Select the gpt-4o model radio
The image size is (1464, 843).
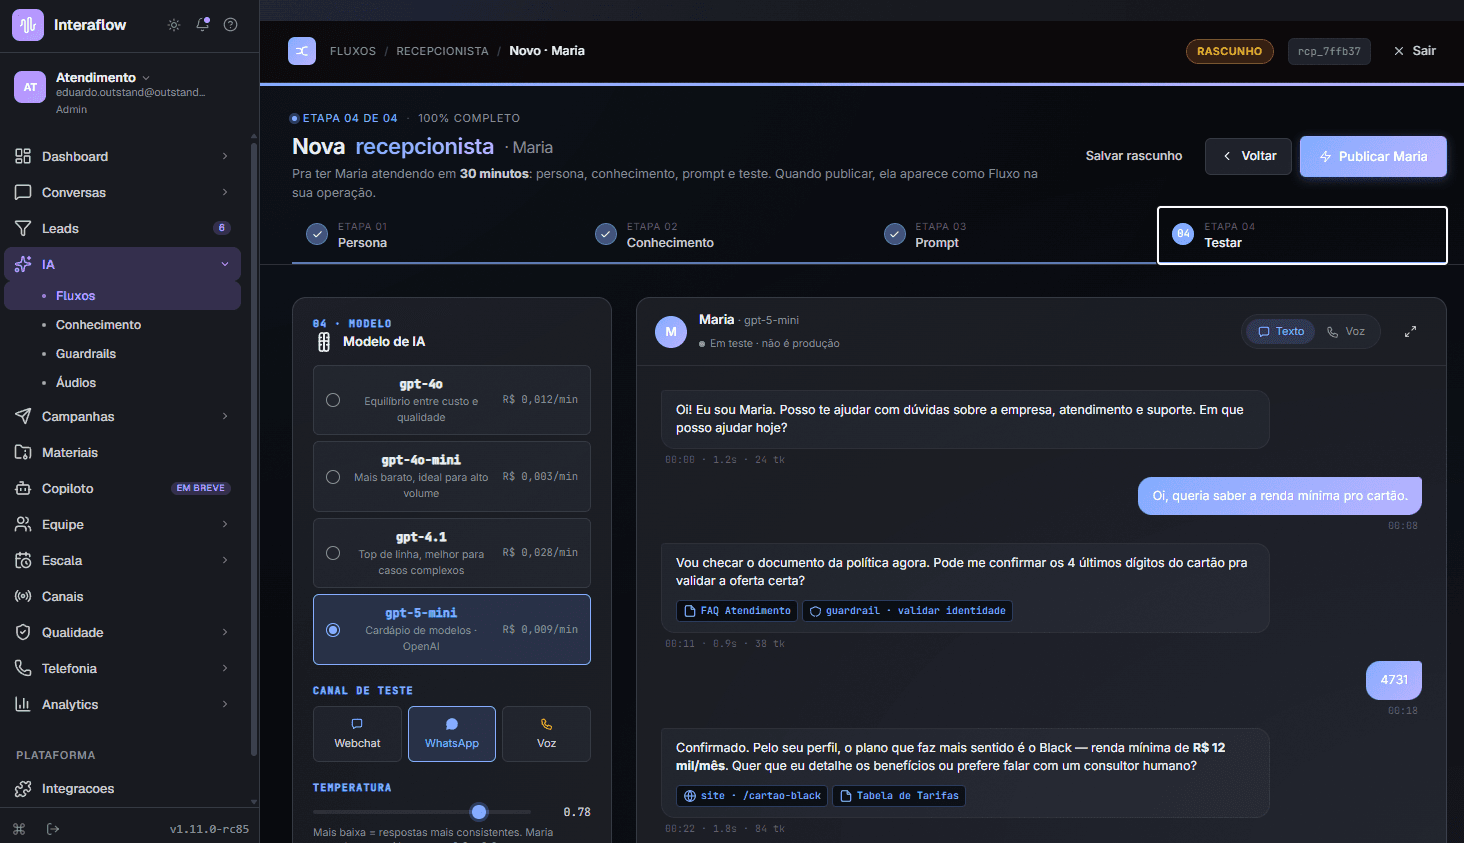tap(333, 400)
